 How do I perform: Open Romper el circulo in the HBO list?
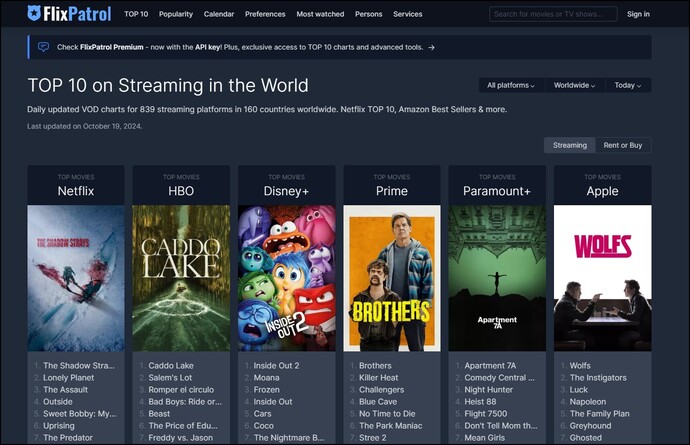(x=181, y=390)
